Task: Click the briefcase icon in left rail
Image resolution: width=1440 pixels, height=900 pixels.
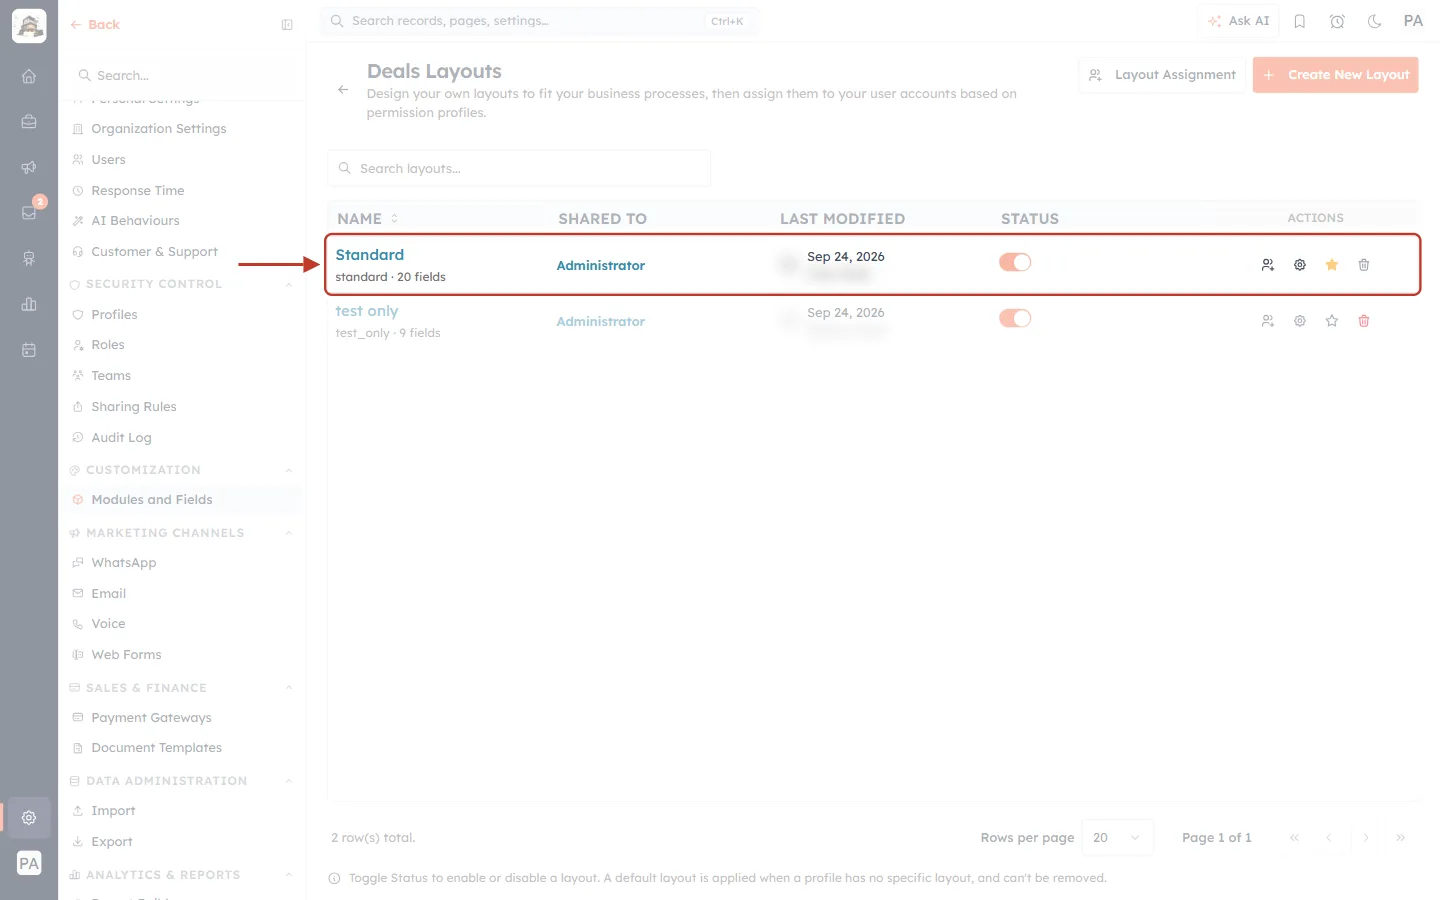Action: point(29,122)
